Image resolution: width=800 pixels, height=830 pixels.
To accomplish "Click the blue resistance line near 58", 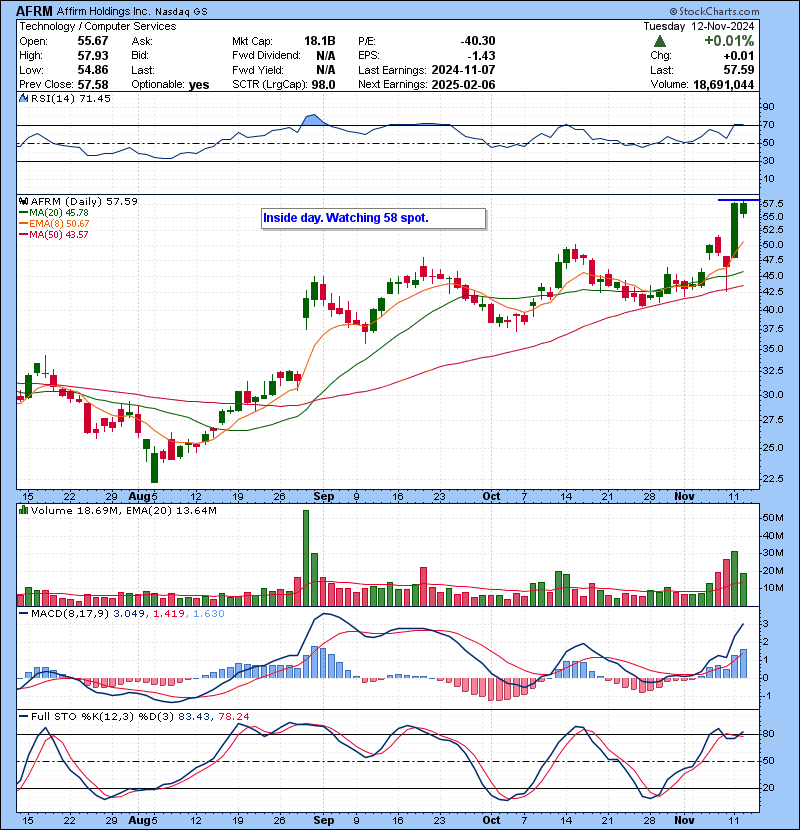I will pyautogui.click(x=738, y=200).
